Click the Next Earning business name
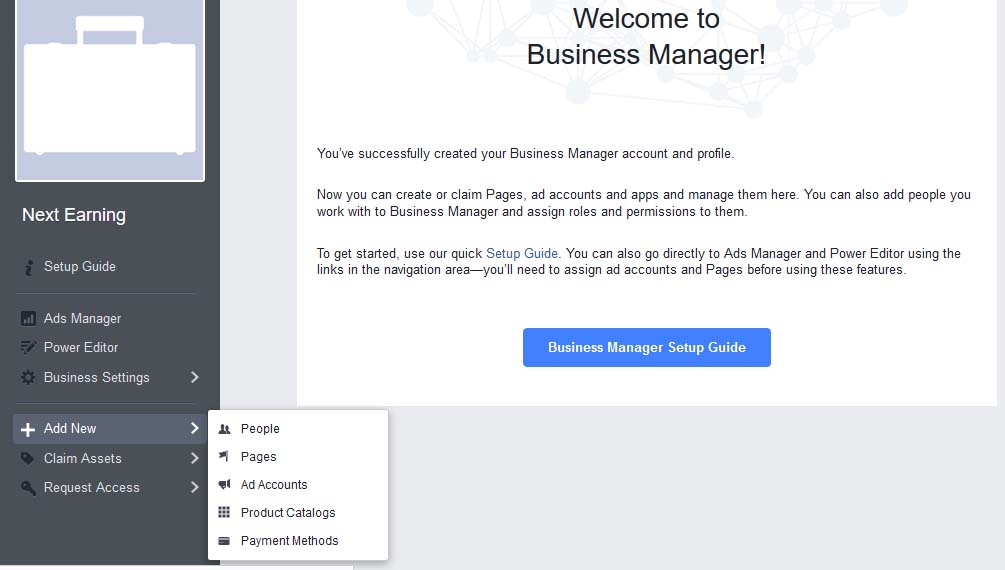Viewport: 1005px width, 570px height. 74,215
